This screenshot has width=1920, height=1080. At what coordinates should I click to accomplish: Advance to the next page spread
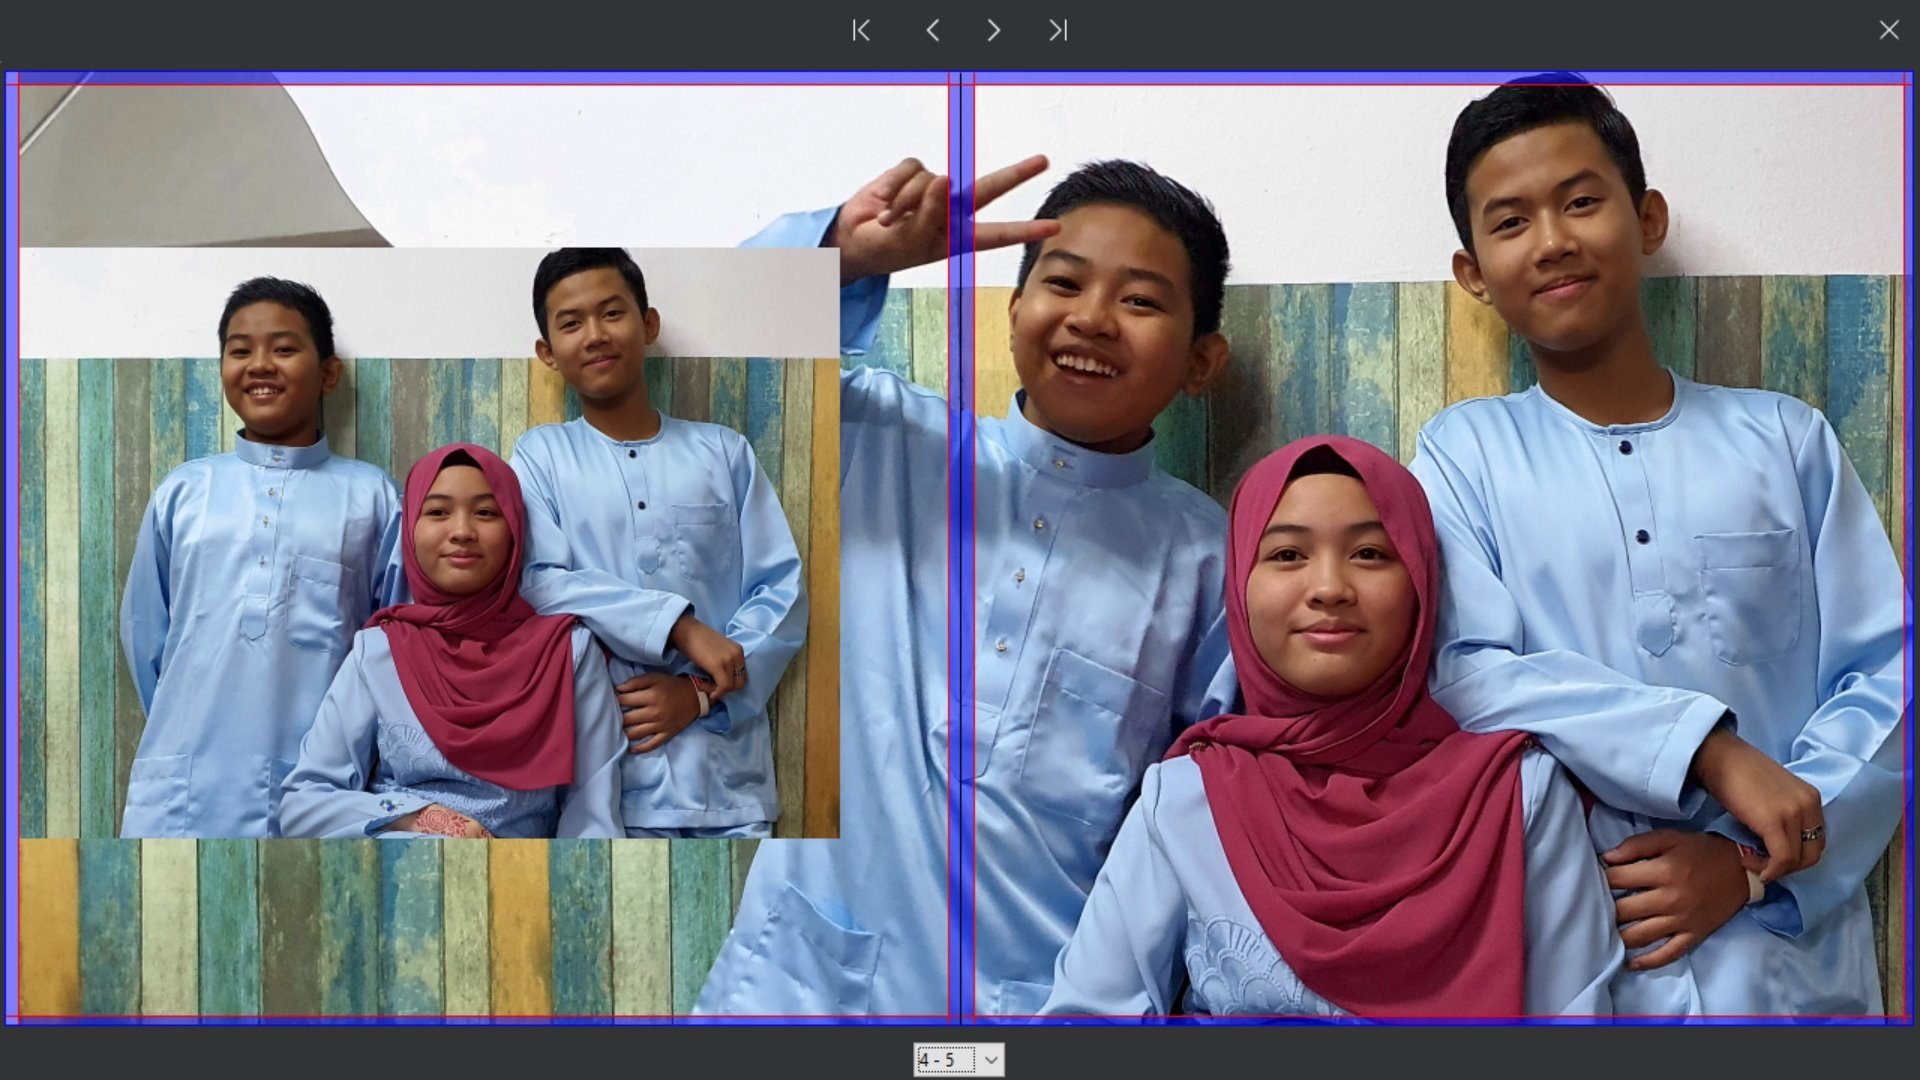(993, 31)
